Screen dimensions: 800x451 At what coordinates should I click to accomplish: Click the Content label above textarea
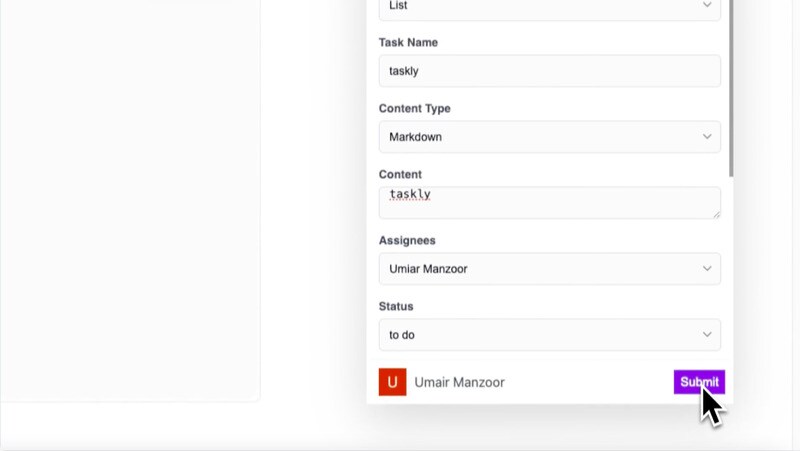pyautogui.click(x=400, y=174)
